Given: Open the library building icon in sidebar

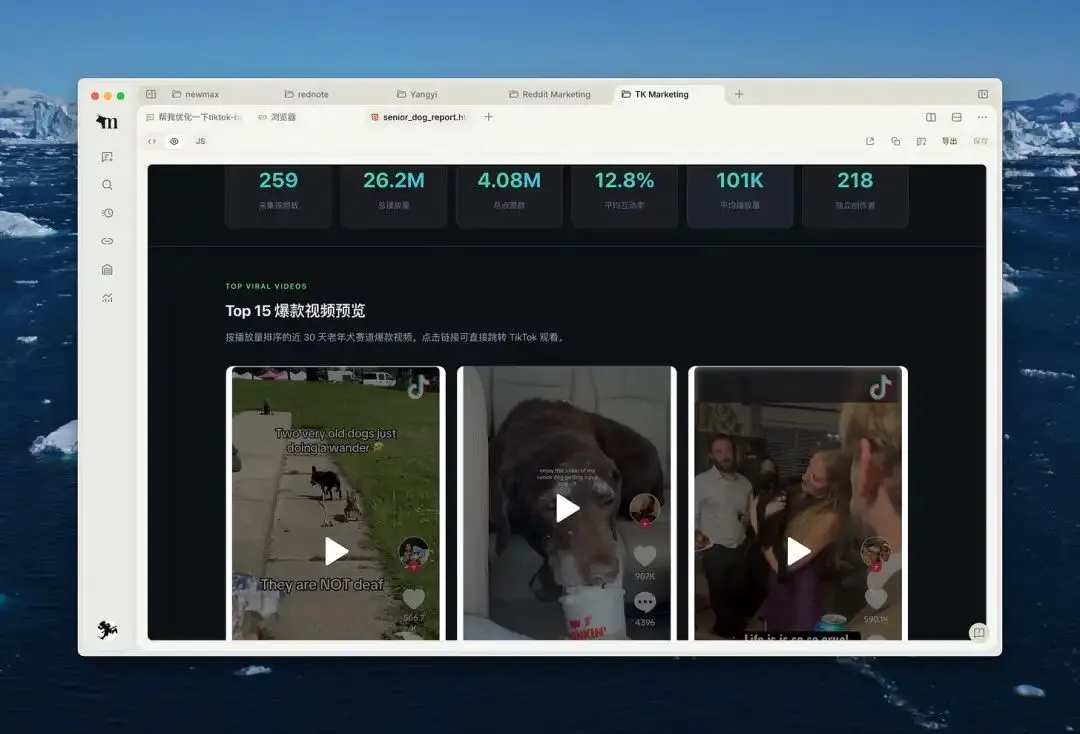Looking at the screenshot, I should pos(107,269).
